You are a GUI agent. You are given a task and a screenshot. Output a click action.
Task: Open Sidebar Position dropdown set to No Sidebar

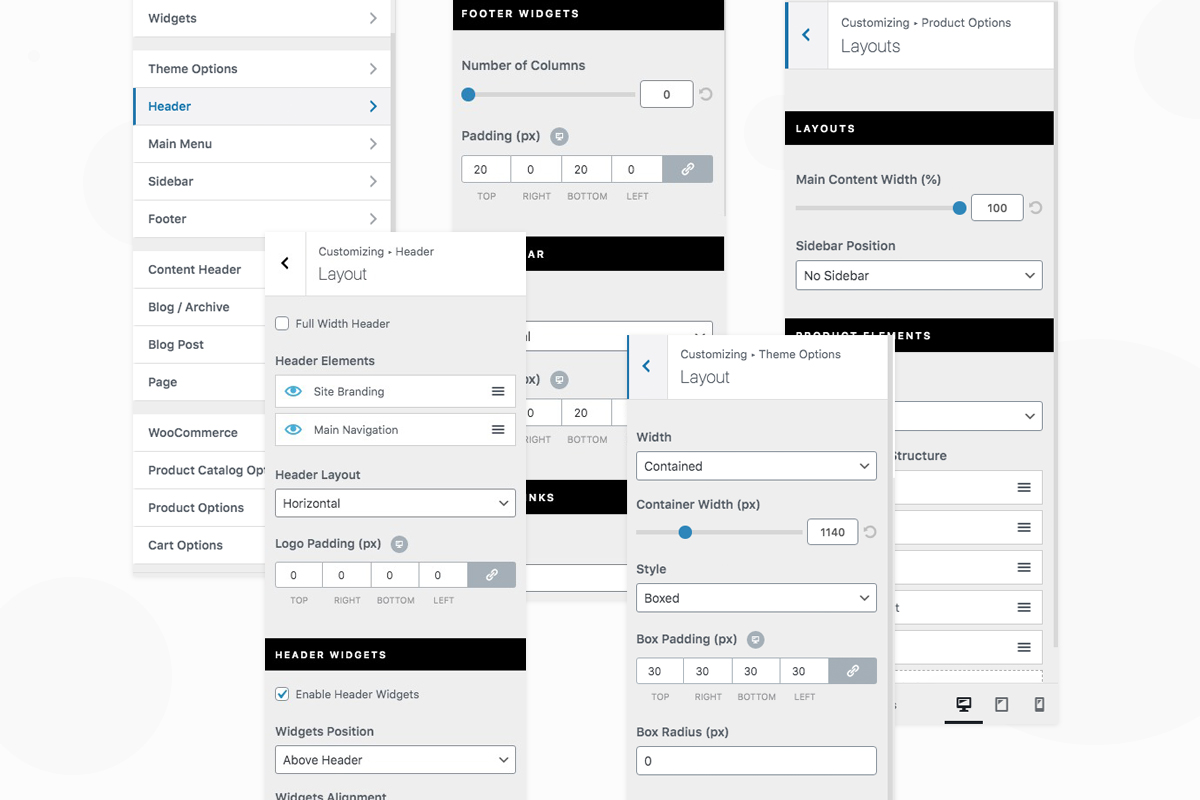point(919,275)
